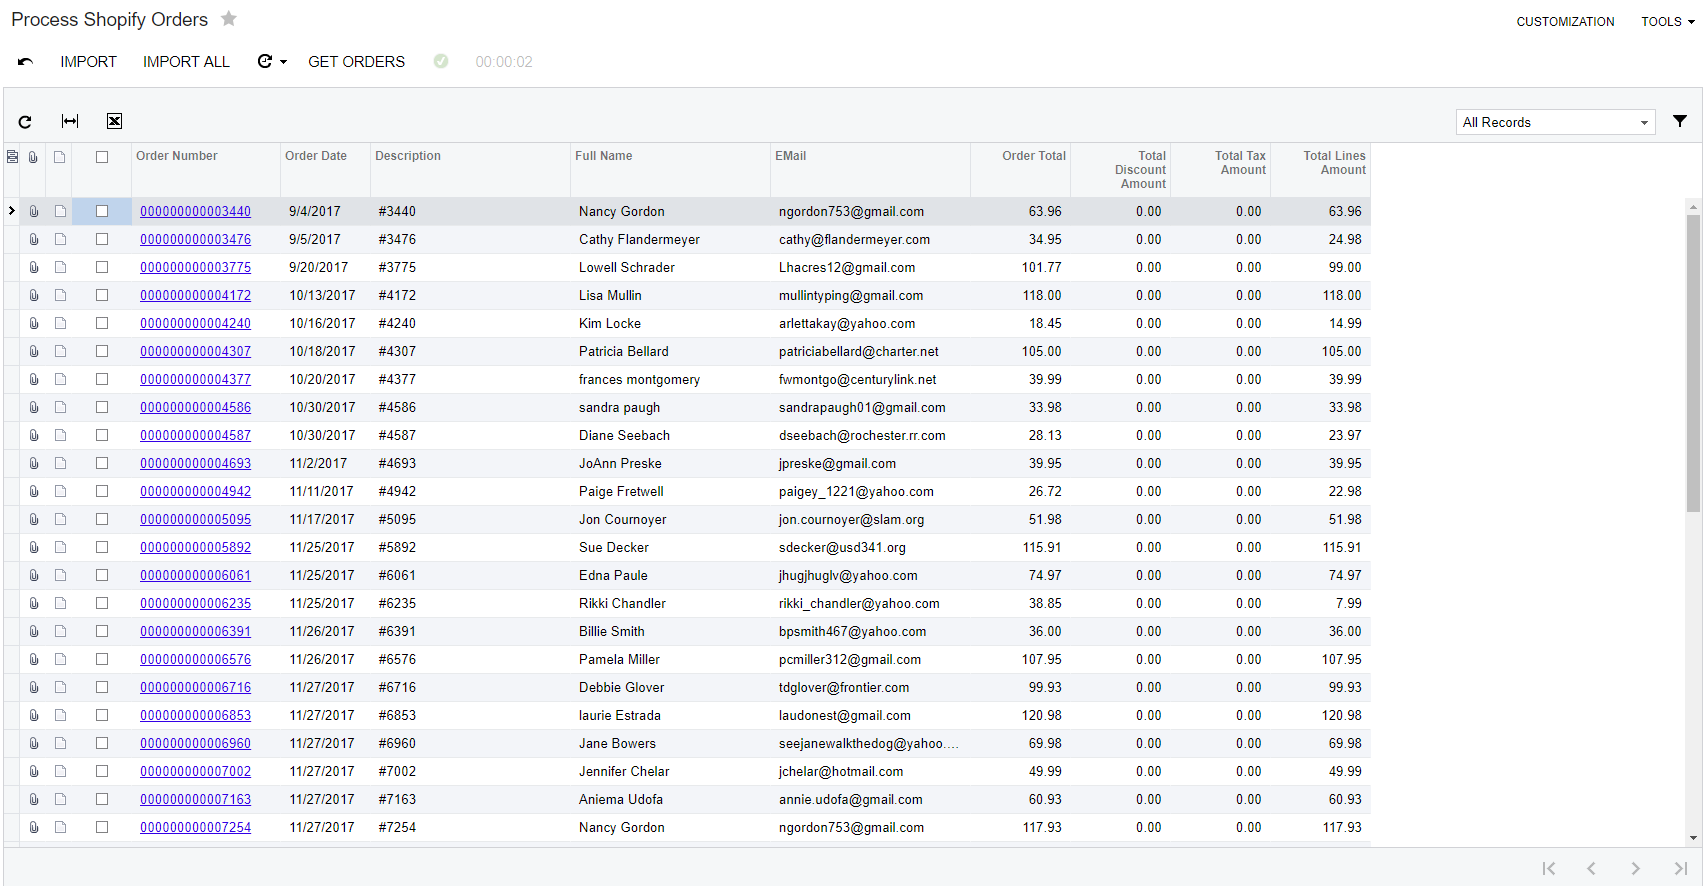Open note icon for Kim Locke row
Screen dimensions: 1704x886
(x=60, y=323)
